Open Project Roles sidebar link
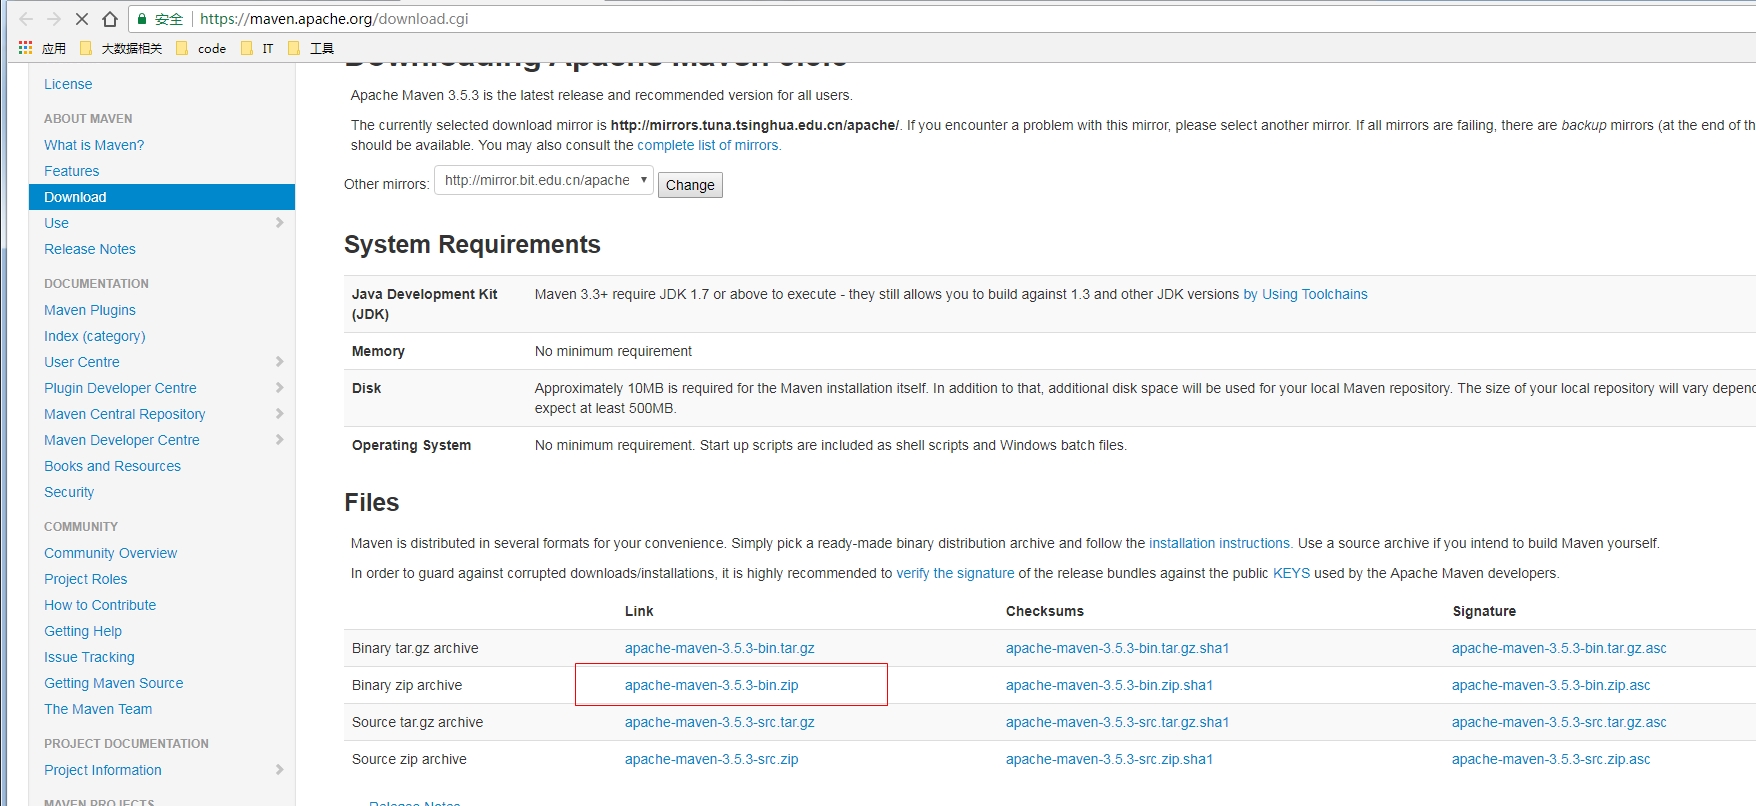This screenshot has height=806, width=1756. click(x=86, y=579)
